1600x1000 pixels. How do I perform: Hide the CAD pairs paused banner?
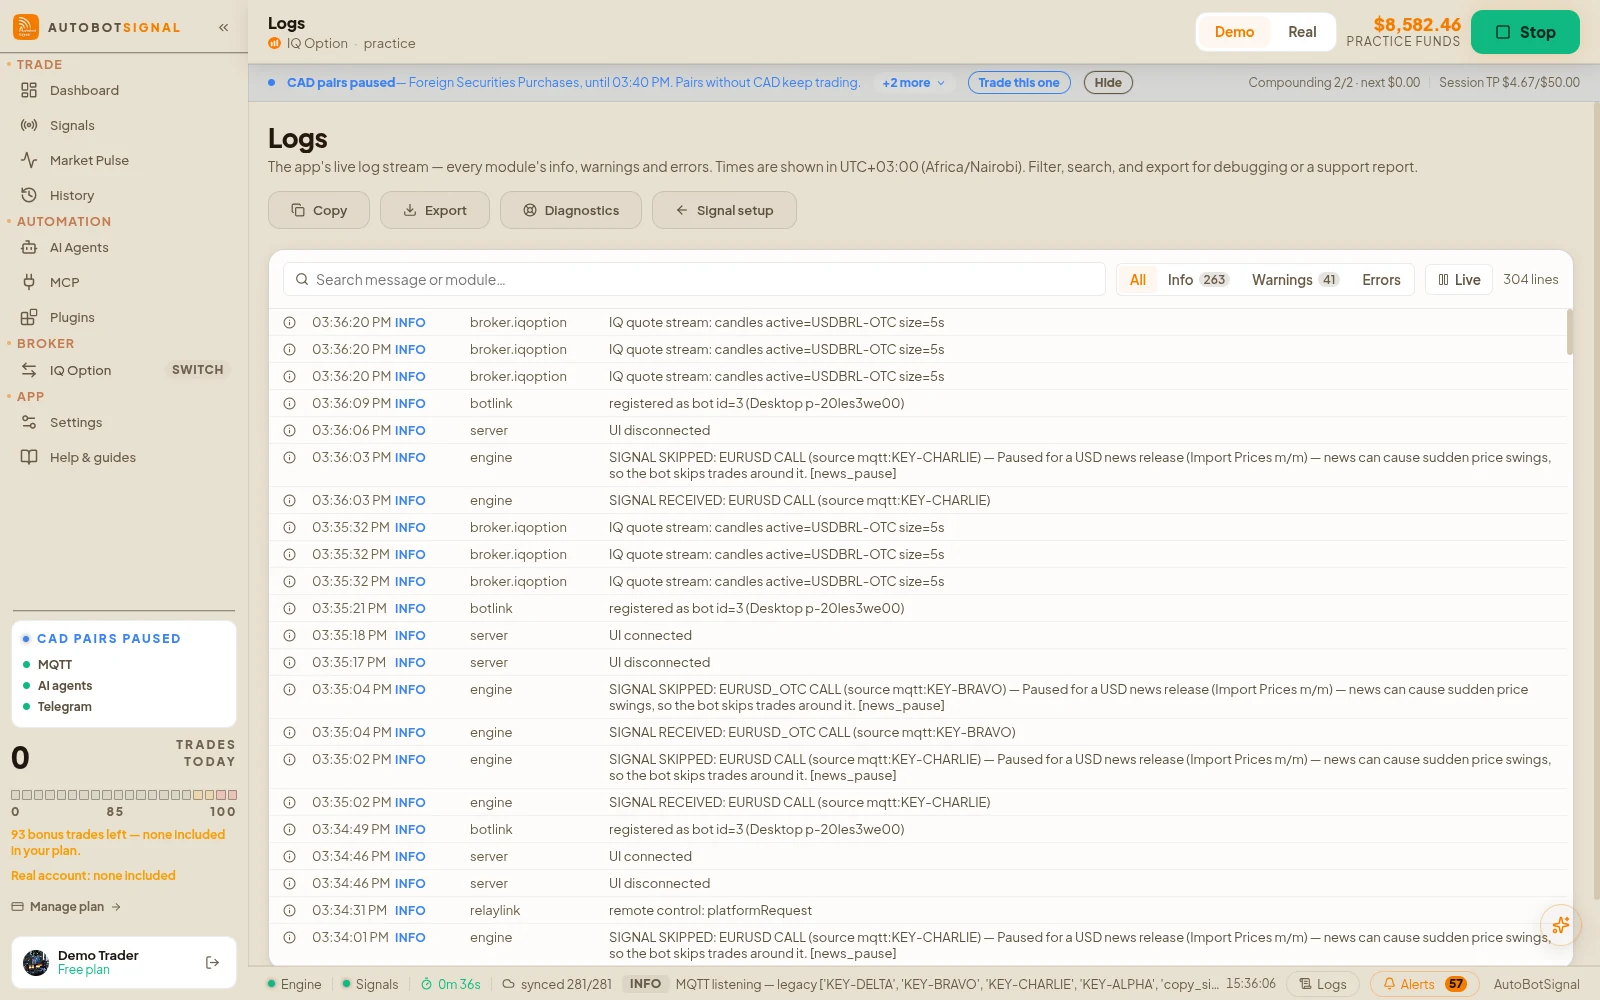1108,83
